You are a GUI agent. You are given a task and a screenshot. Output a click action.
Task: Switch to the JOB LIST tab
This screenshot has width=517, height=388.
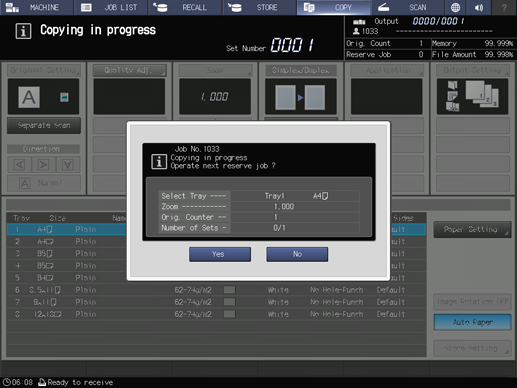pos(111,7)
